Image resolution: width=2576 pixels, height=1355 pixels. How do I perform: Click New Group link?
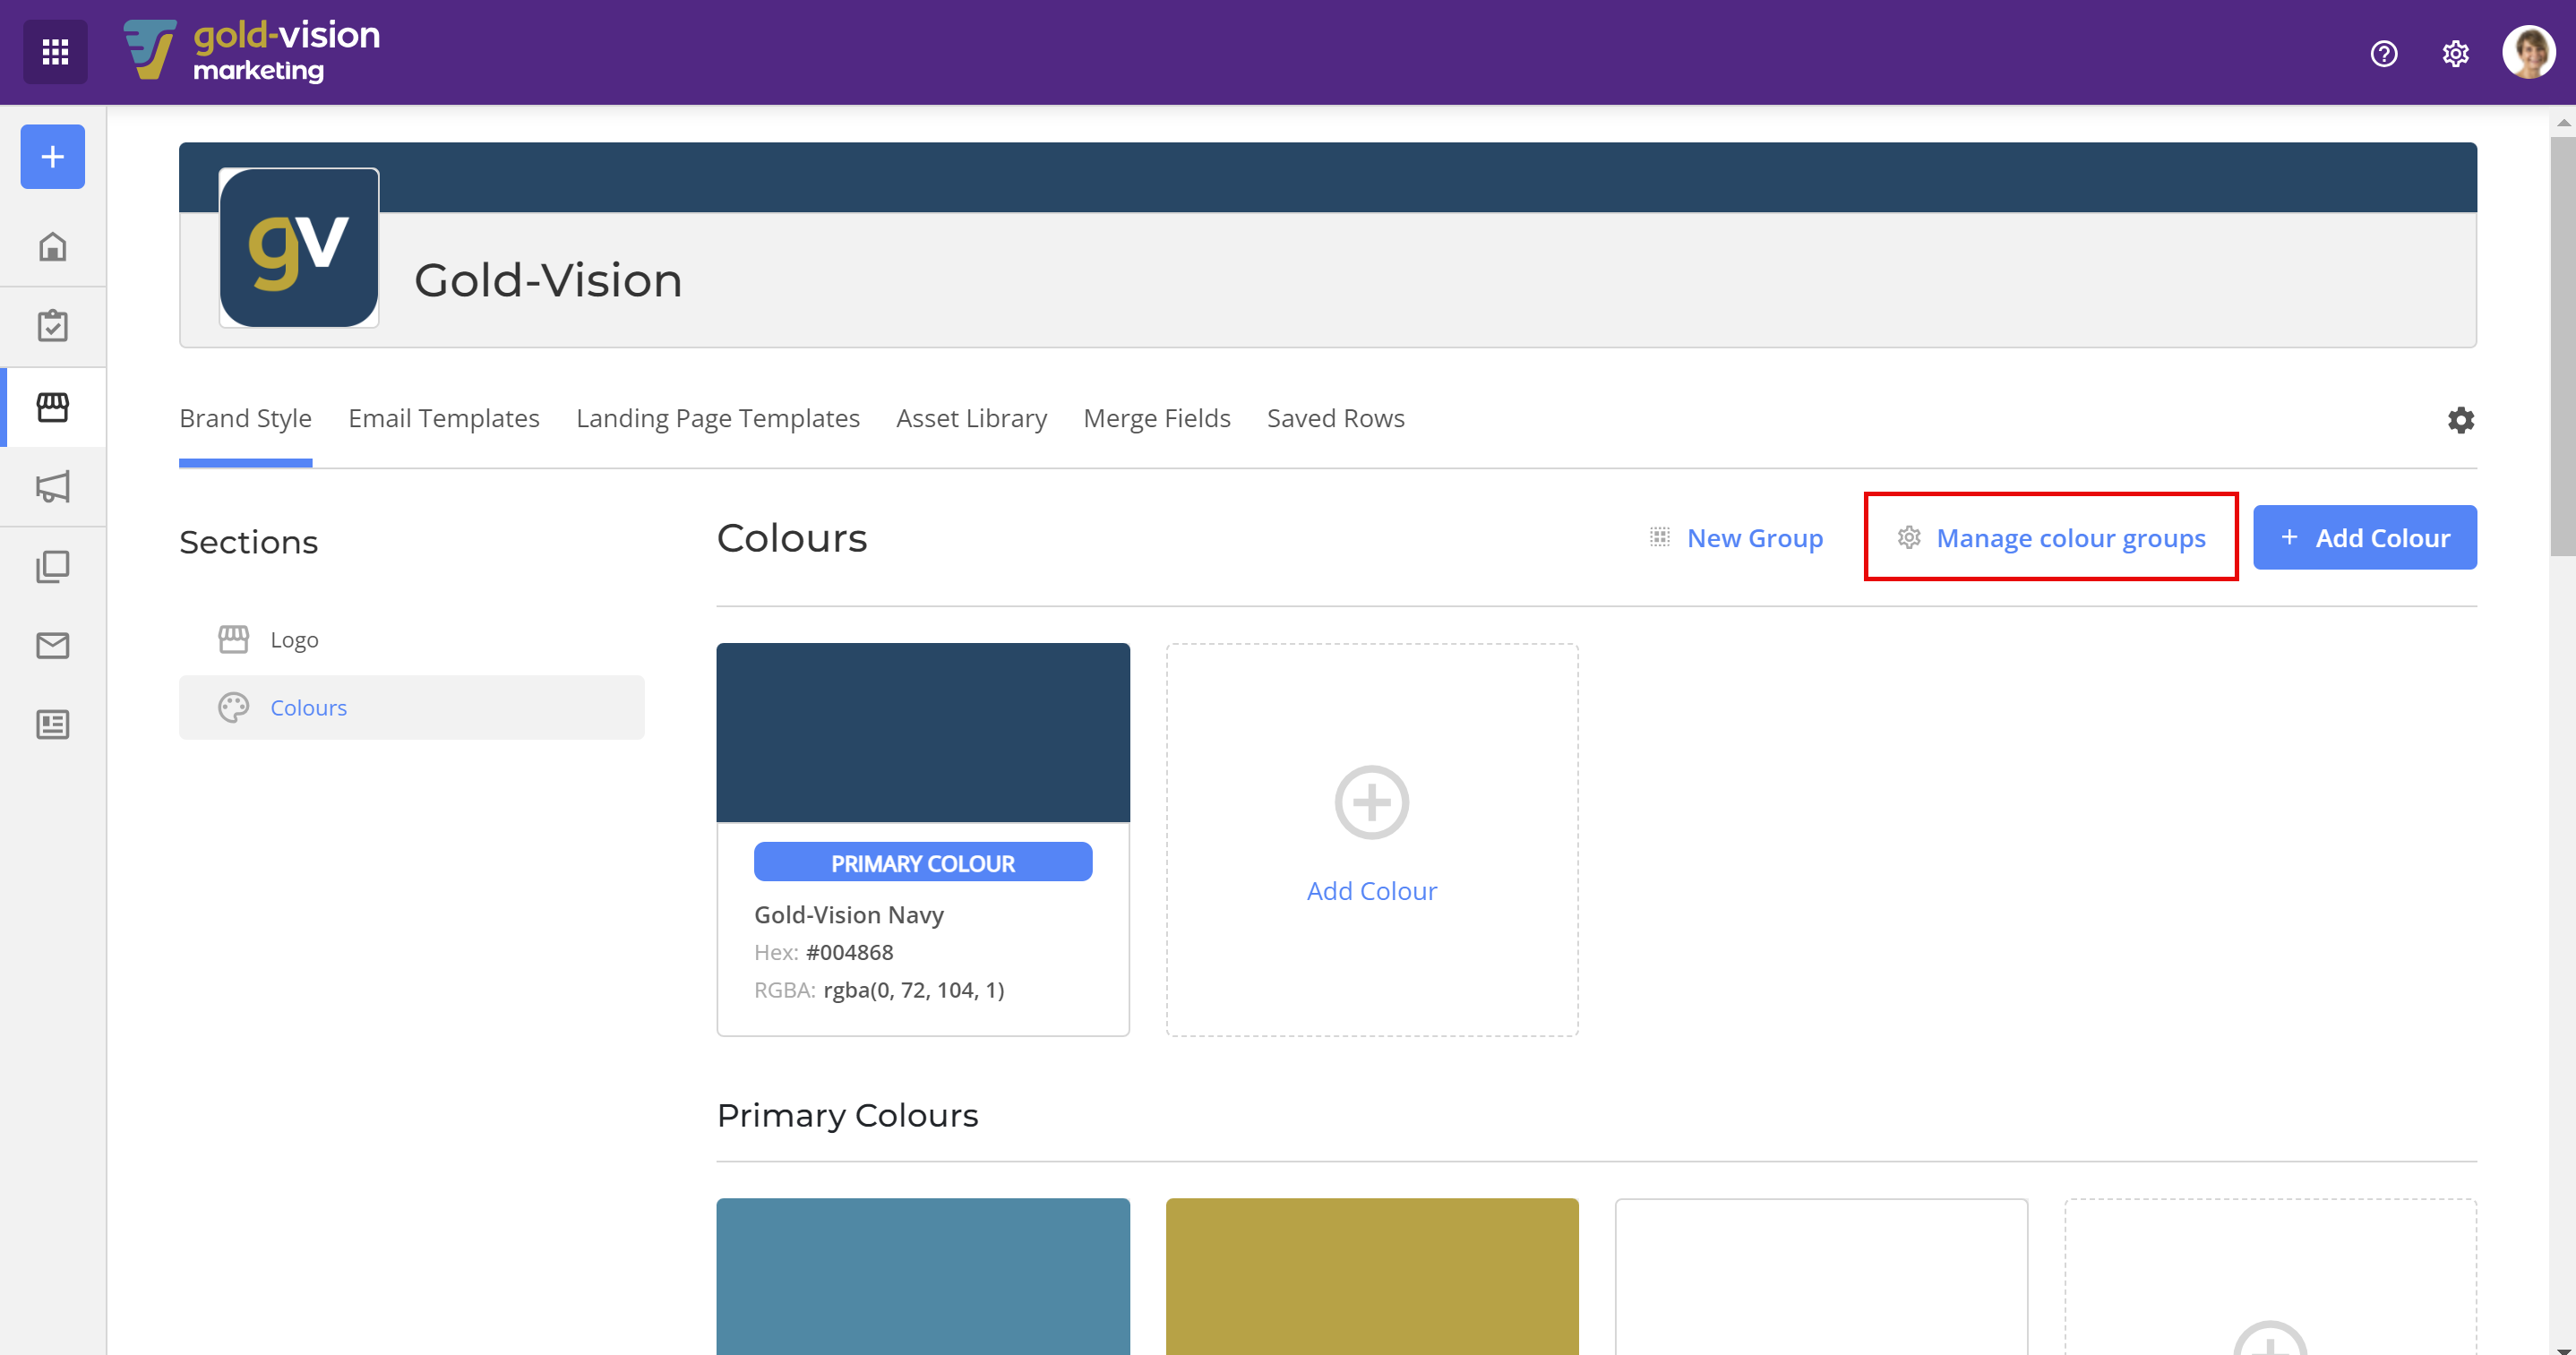tap(1755, 538)
